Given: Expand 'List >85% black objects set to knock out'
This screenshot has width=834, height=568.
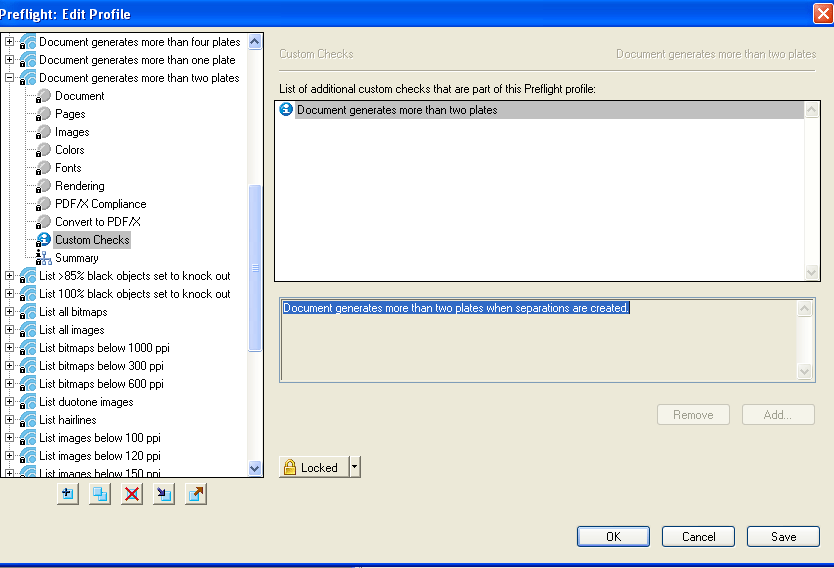Looking at the screenshot, I should coord(9,275).
